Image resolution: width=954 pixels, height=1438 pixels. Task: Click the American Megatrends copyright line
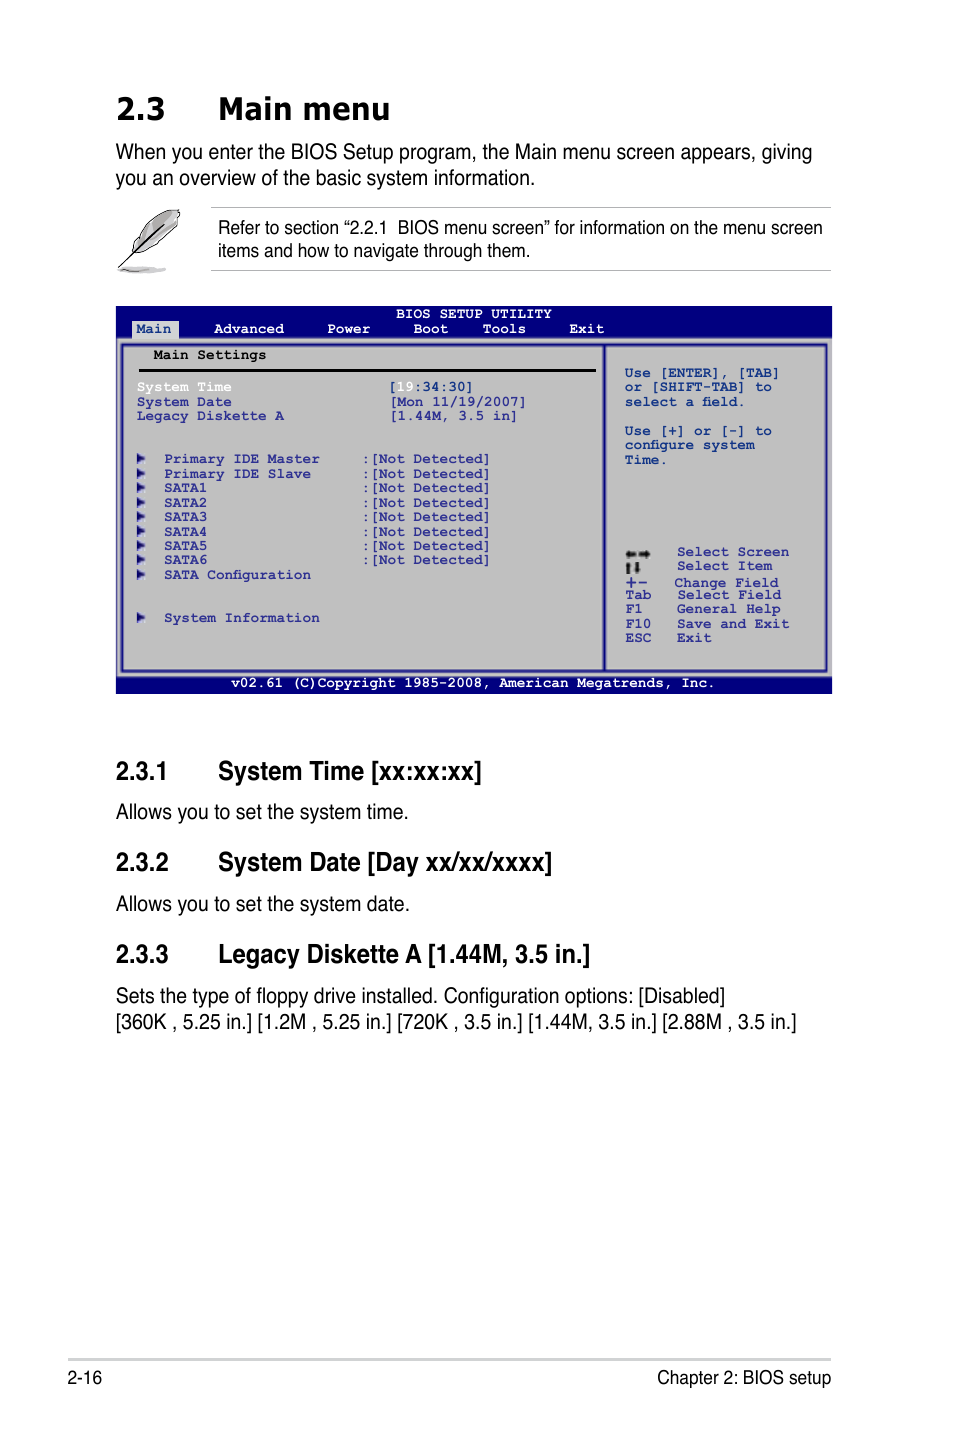pyautogui.click(x=473, y=683)
